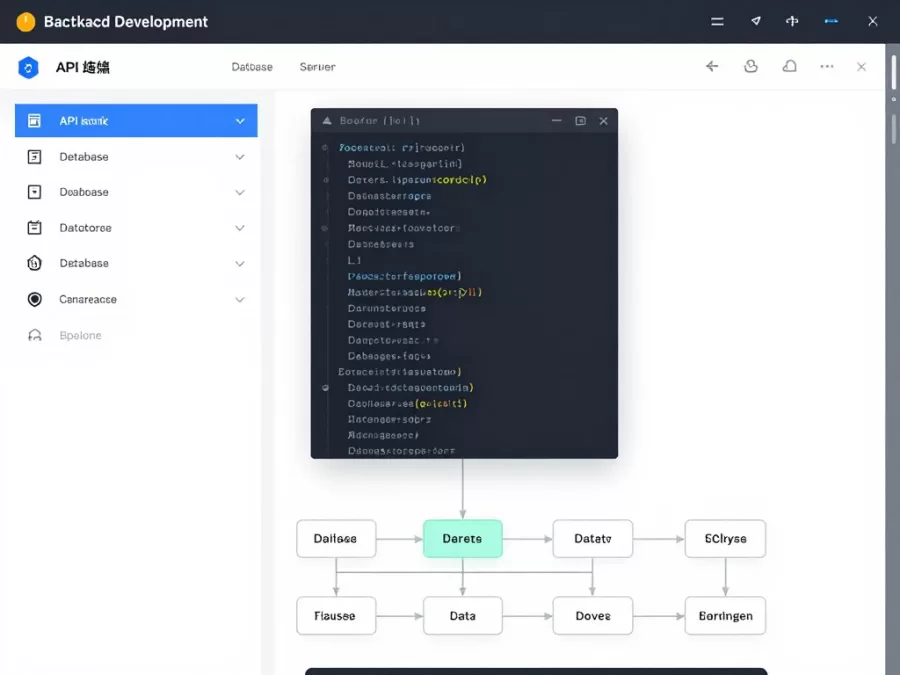The image size is (900, 675).
Task: Close the API panel with toolbar X
Action: (862, 67)
